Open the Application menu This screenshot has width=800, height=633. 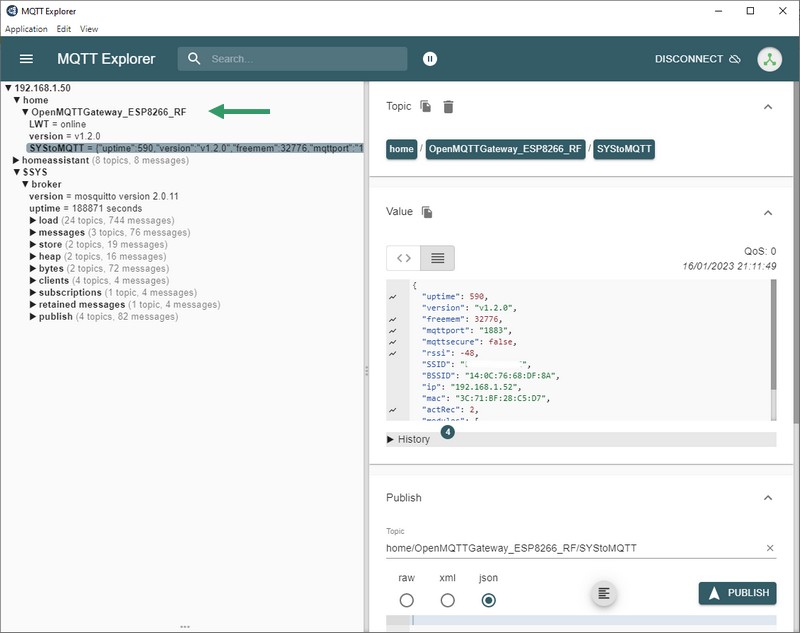(x=26, y=29)
